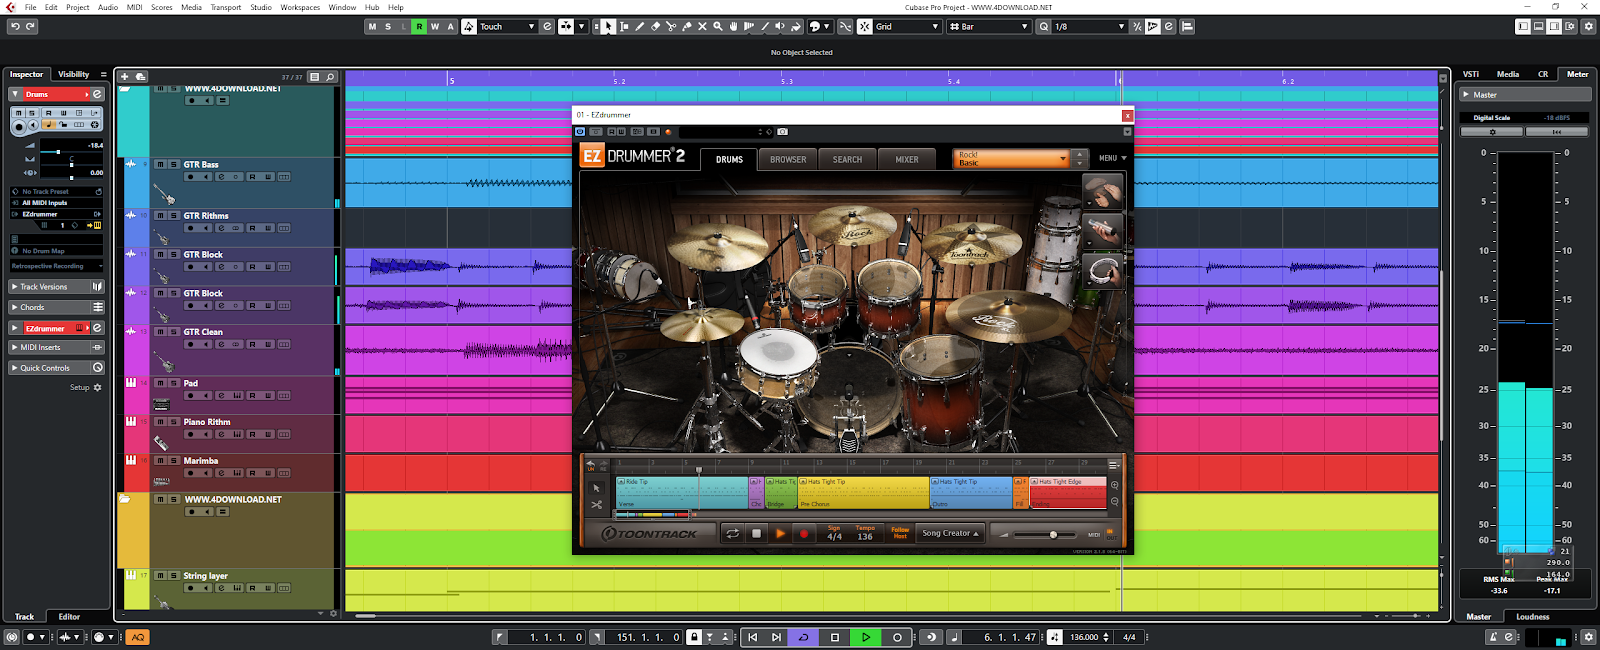This screenshot has width=1600, height=650.
Task: Click the Hats Tight Tip Pre Chorus block
Action: (863, 493)
